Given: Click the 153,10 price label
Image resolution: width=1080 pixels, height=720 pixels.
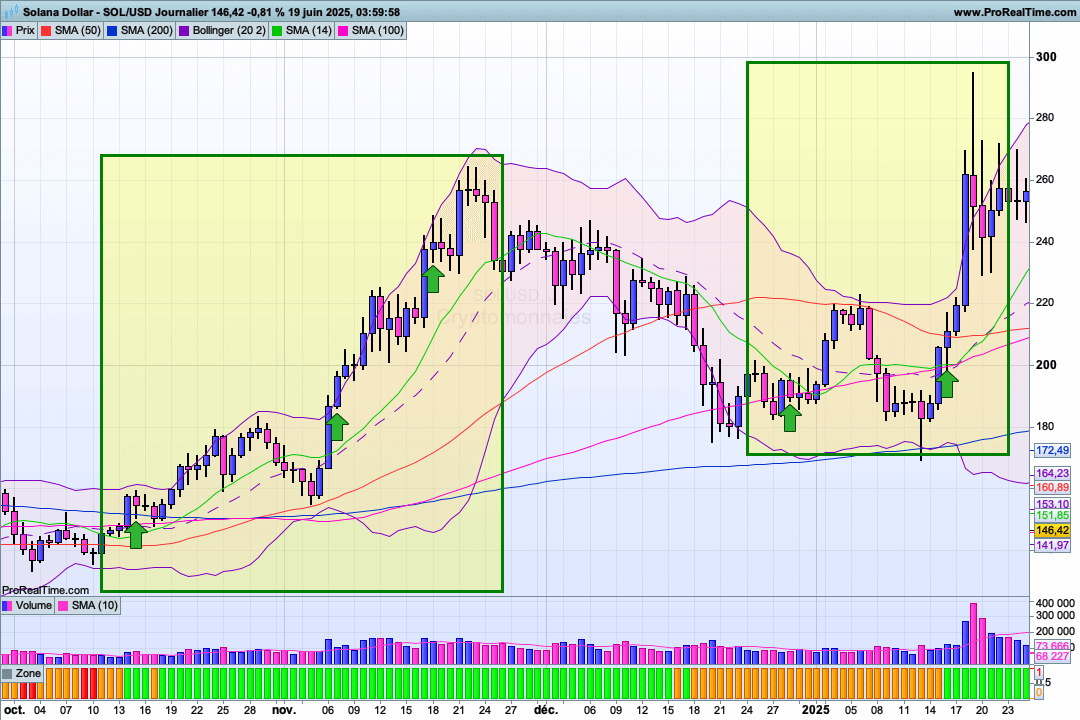Looking at the screenshot, I should (x=1053, y=504).
